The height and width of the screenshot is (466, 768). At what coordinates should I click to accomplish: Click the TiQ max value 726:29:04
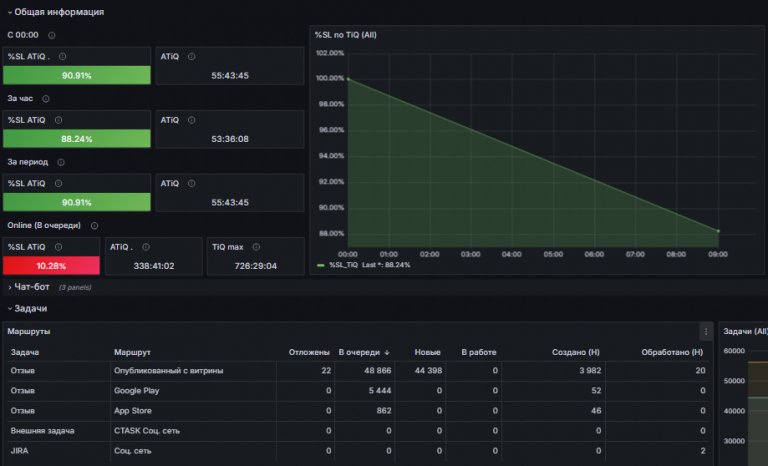(x=256, y=266)
